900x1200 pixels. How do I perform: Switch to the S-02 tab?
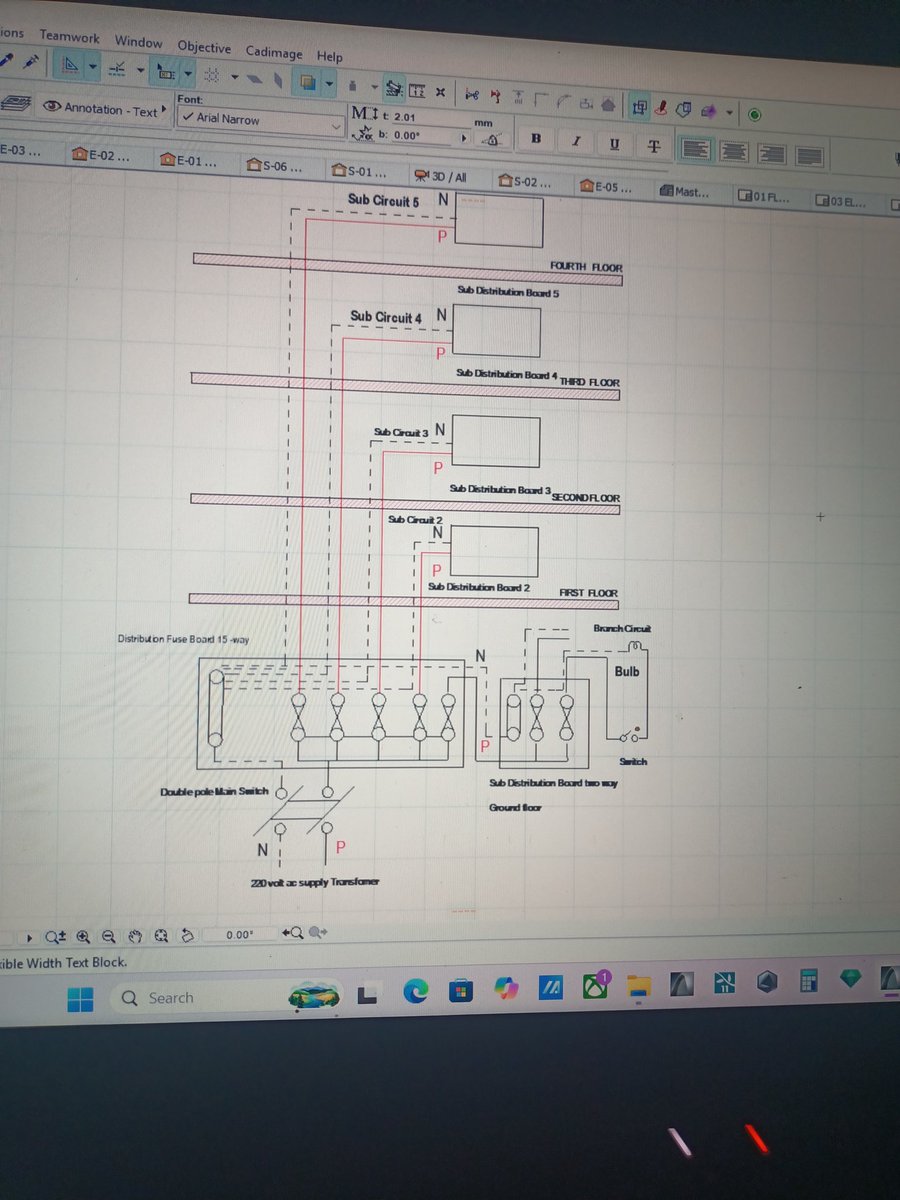tap(525, 181)
